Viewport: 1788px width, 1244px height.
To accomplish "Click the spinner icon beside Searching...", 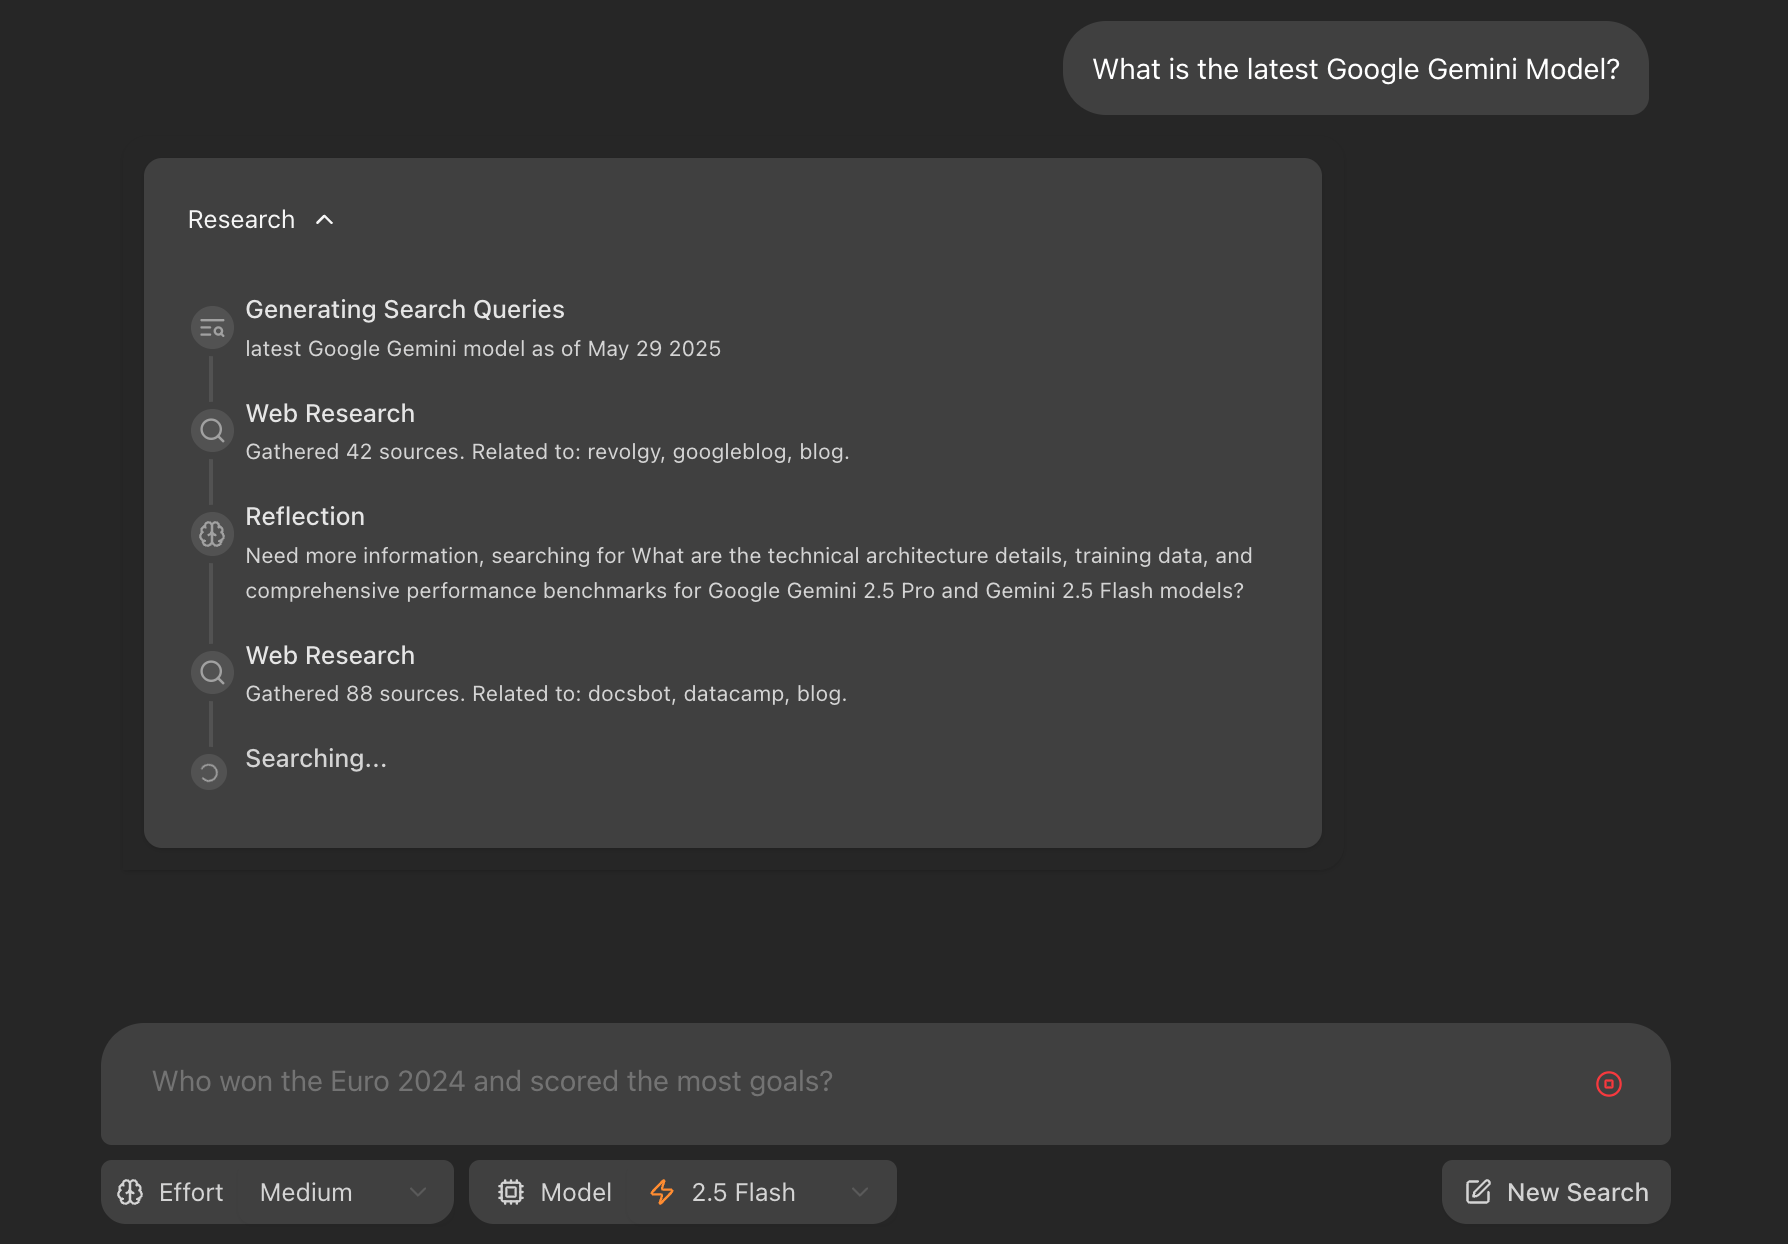I will [209, 771].
